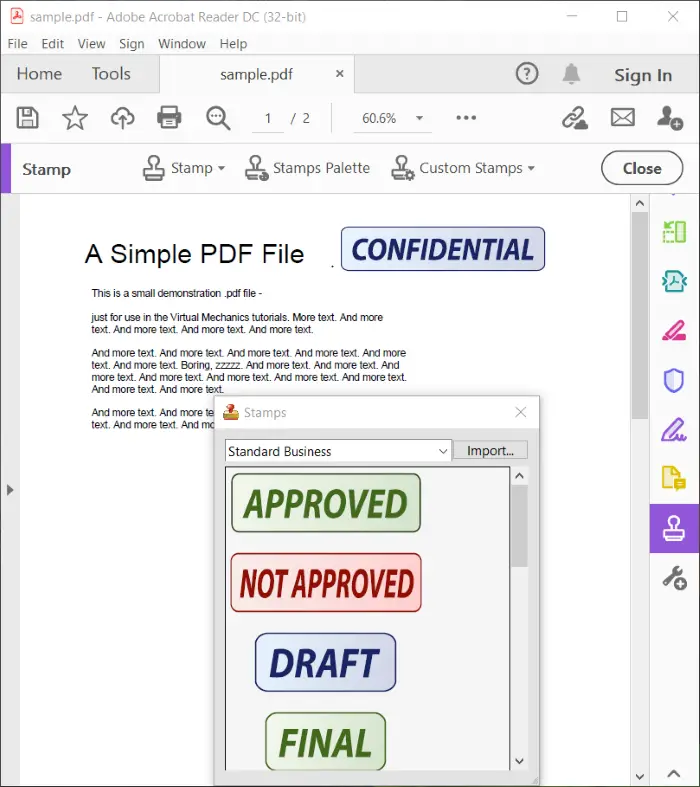
Task: Click the current page number field
Action: point(268,118)
